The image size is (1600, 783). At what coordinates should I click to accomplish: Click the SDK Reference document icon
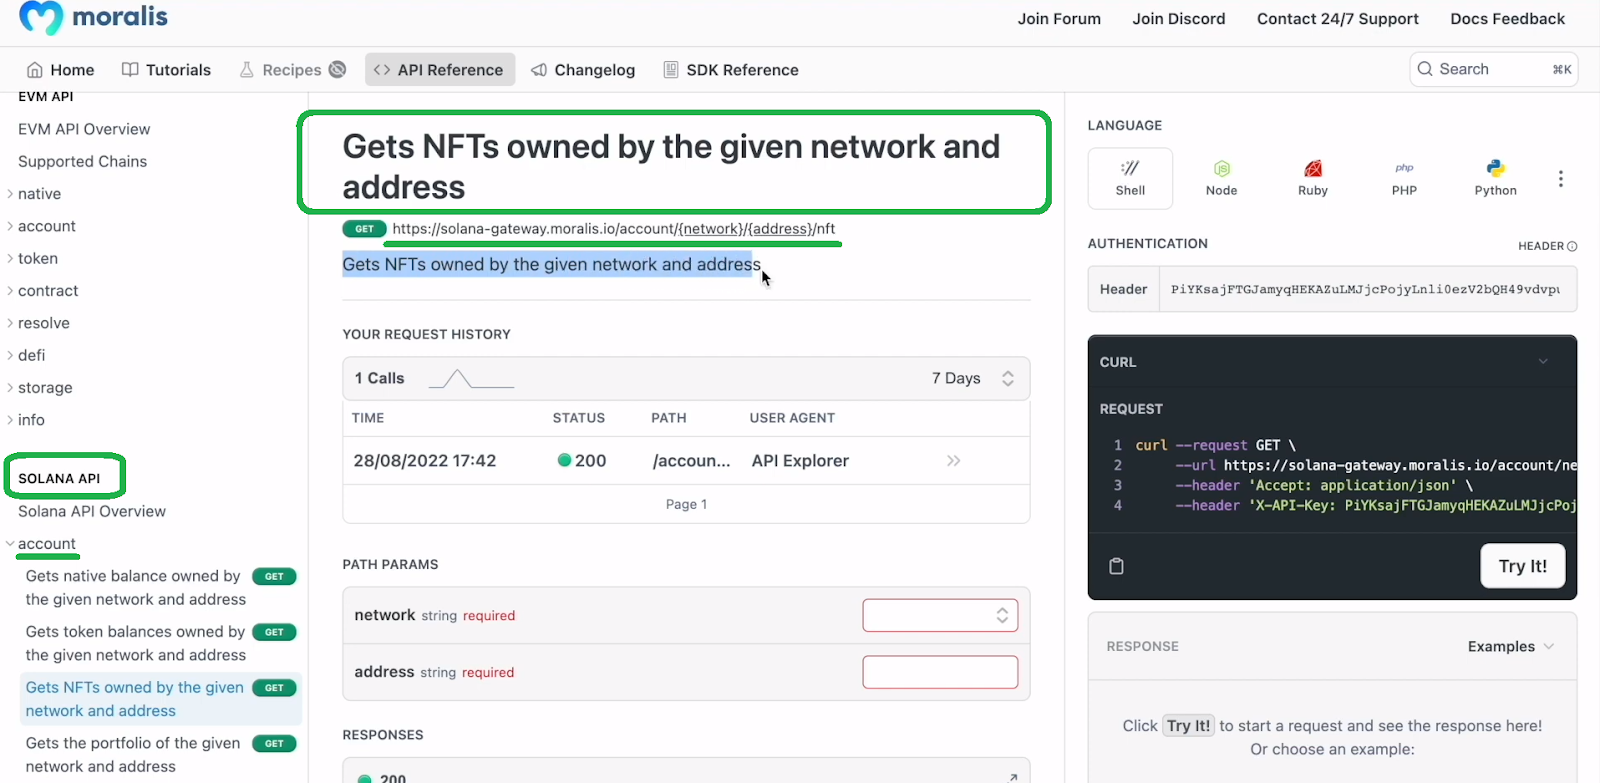[x=671, y=70]
